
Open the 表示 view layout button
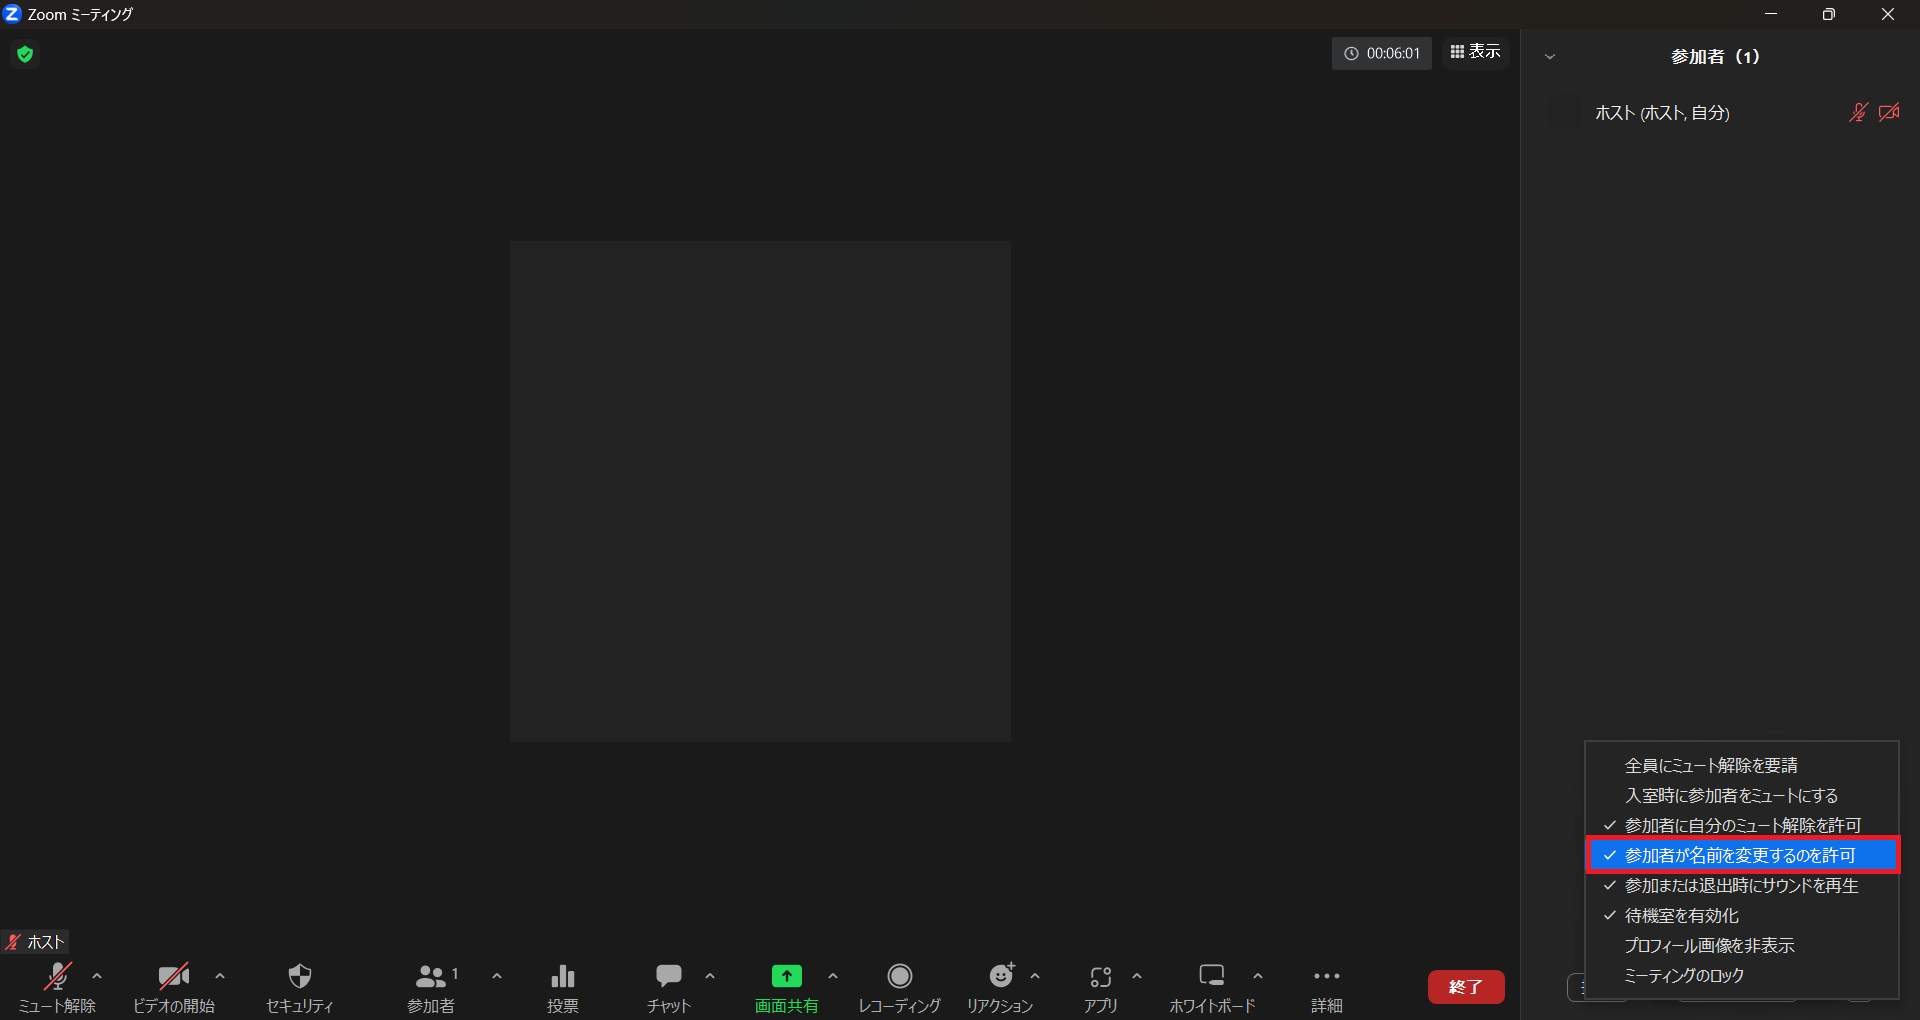click(1475, 52)
